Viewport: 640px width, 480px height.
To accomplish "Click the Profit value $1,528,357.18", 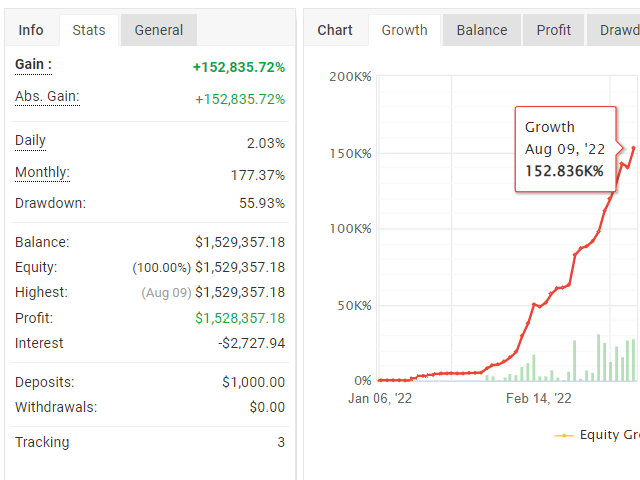I will click(239, 318).
